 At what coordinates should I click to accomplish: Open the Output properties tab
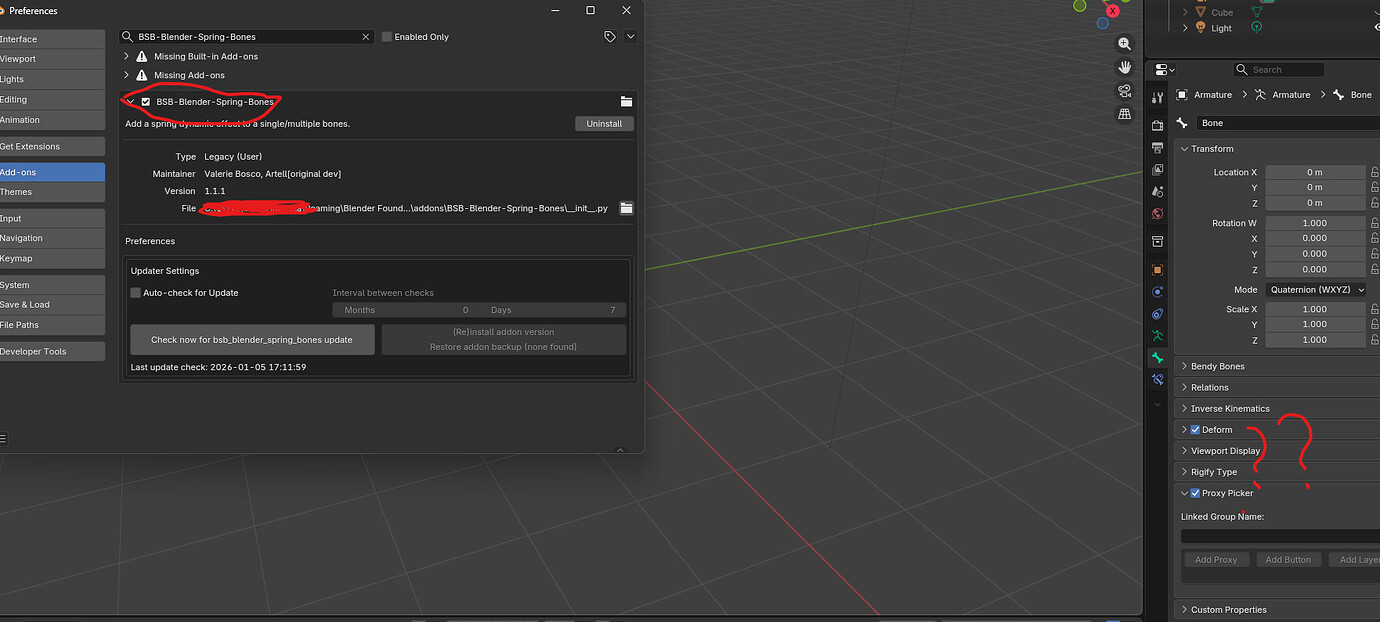pyautogui.click(x=1157, y=147)
